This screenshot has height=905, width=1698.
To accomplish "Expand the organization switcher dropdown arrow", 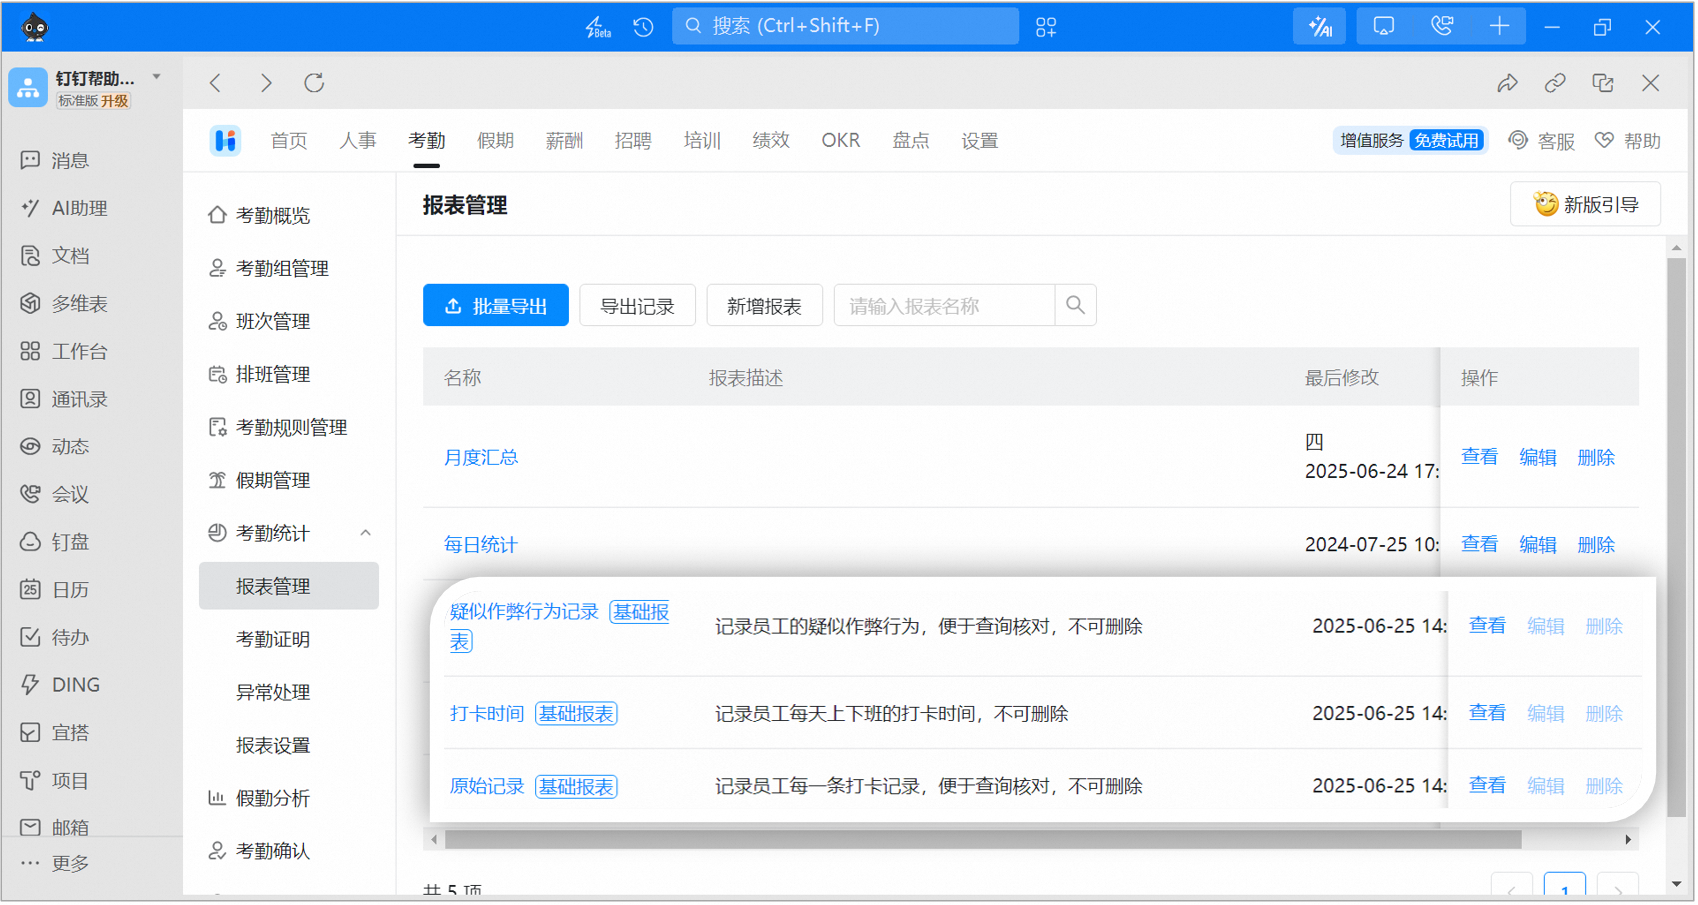I will pyautogui.click(x=156, y=77).
